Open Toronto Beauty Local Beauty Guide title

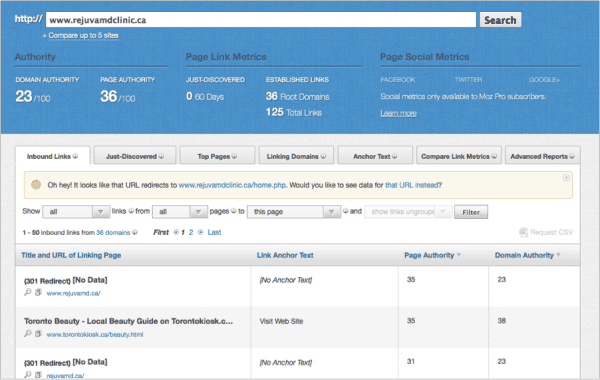[x=128, y=321]
